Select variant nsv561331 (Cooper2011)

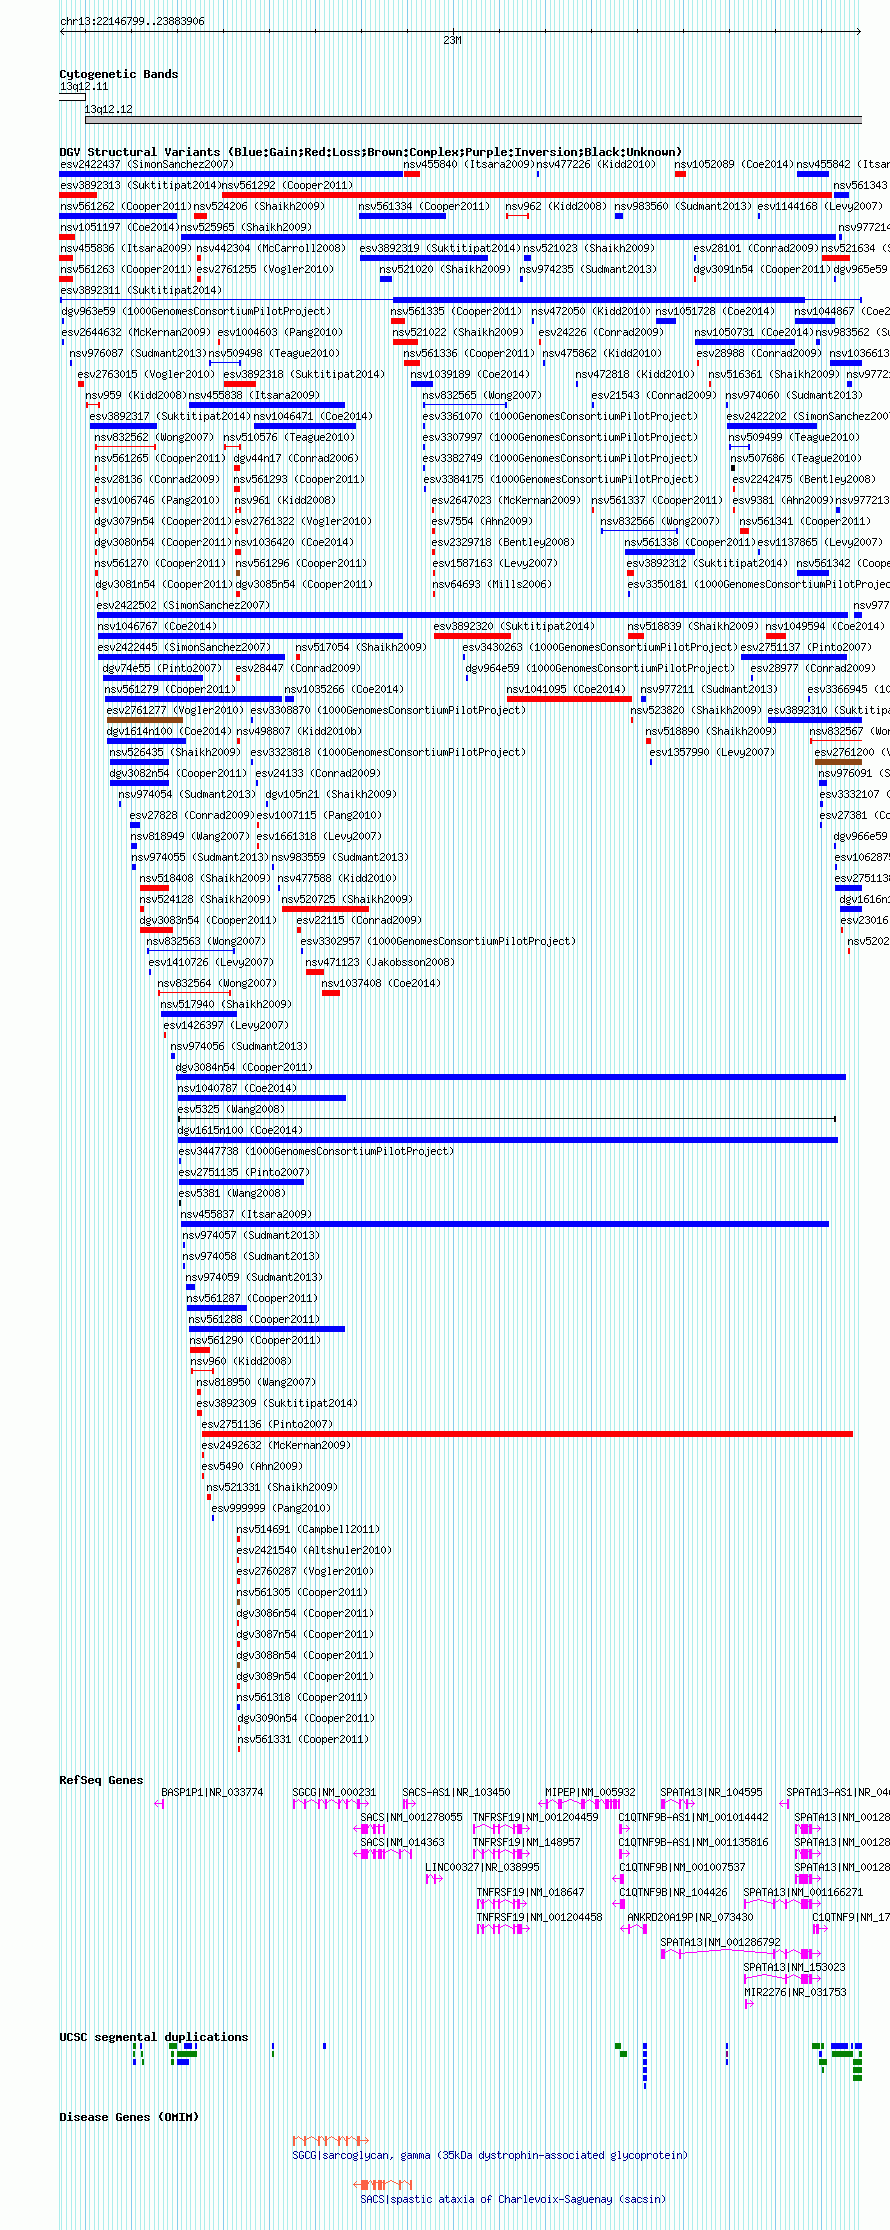tap(303, 1739)
